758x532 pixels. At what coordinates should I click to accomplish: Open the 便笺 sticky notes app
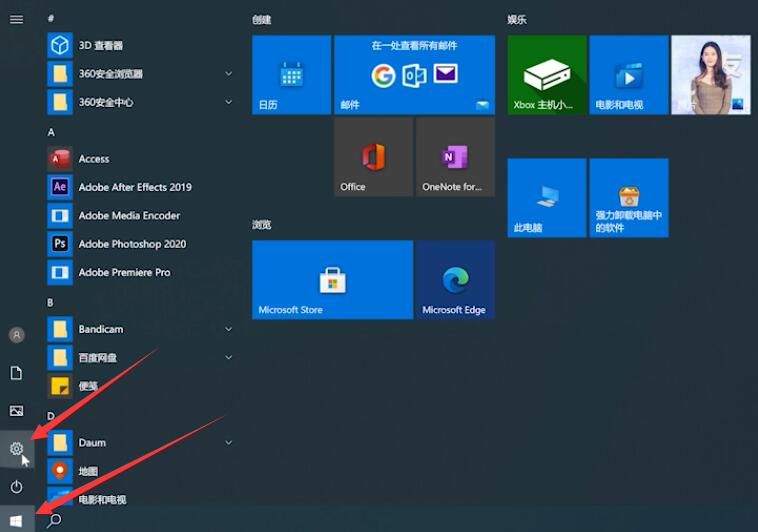140,386
